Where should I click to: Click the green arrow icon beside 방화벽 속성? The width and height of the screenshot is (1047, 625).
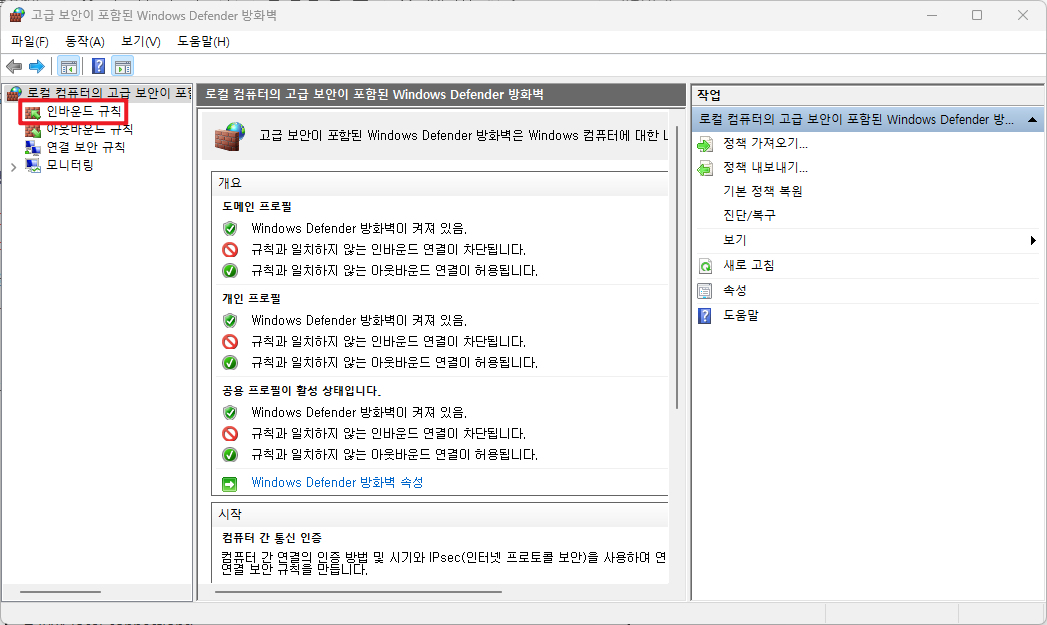click(230, 483)
